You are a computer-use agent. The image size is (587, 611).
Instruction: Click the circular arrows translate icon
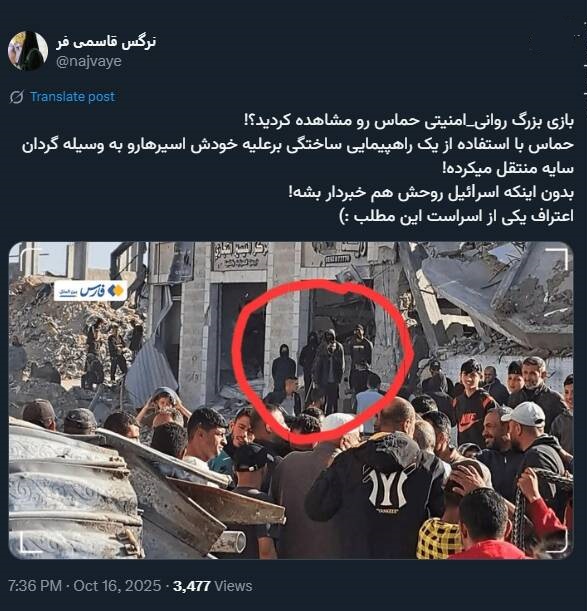17,97
